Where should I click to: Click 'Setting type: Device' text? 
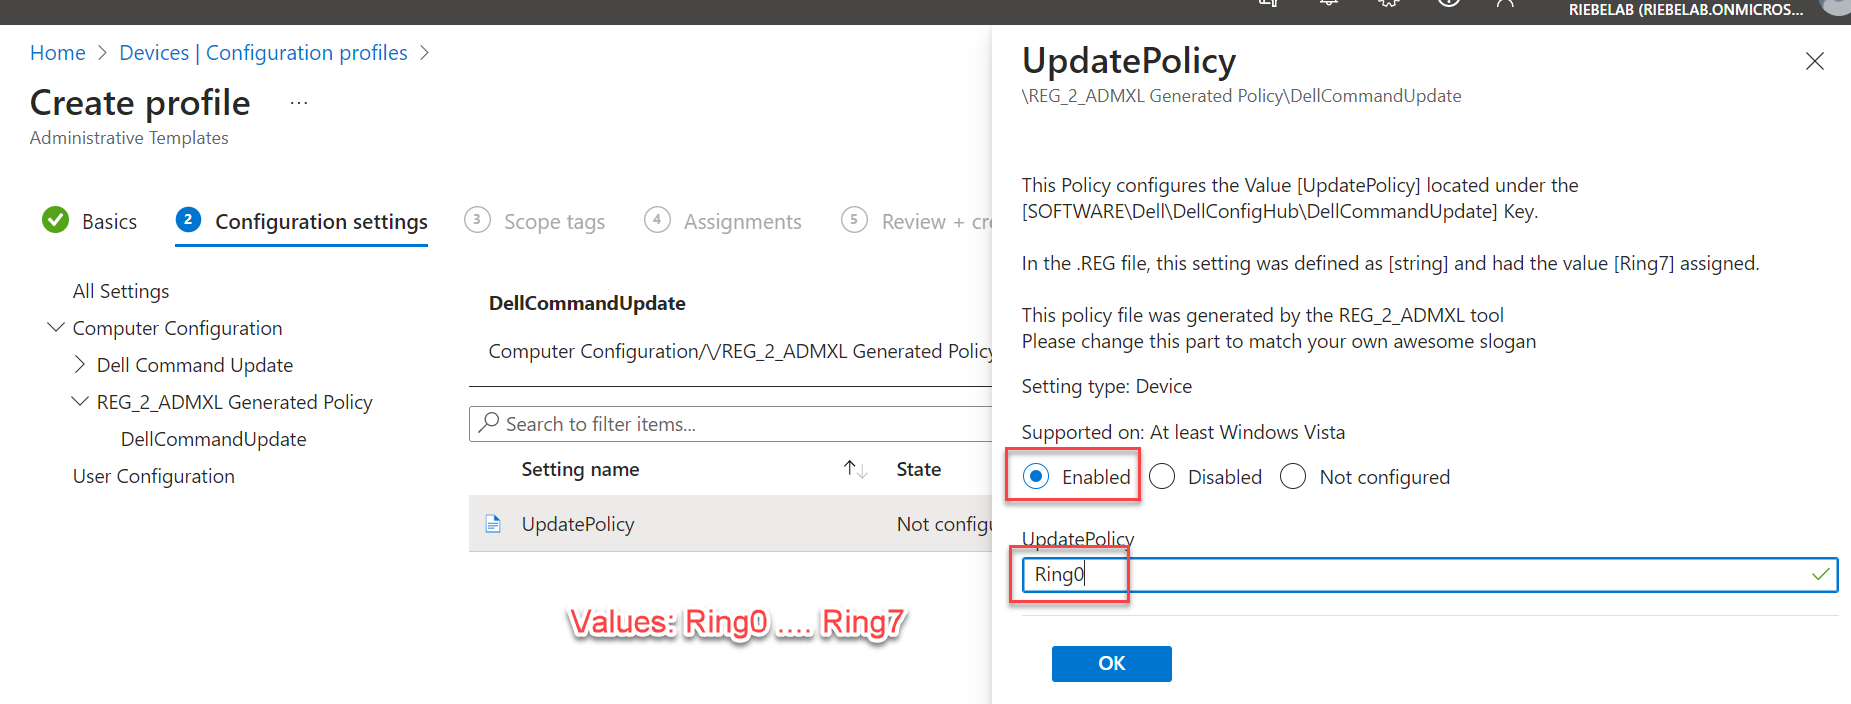tap(1106, 386)
